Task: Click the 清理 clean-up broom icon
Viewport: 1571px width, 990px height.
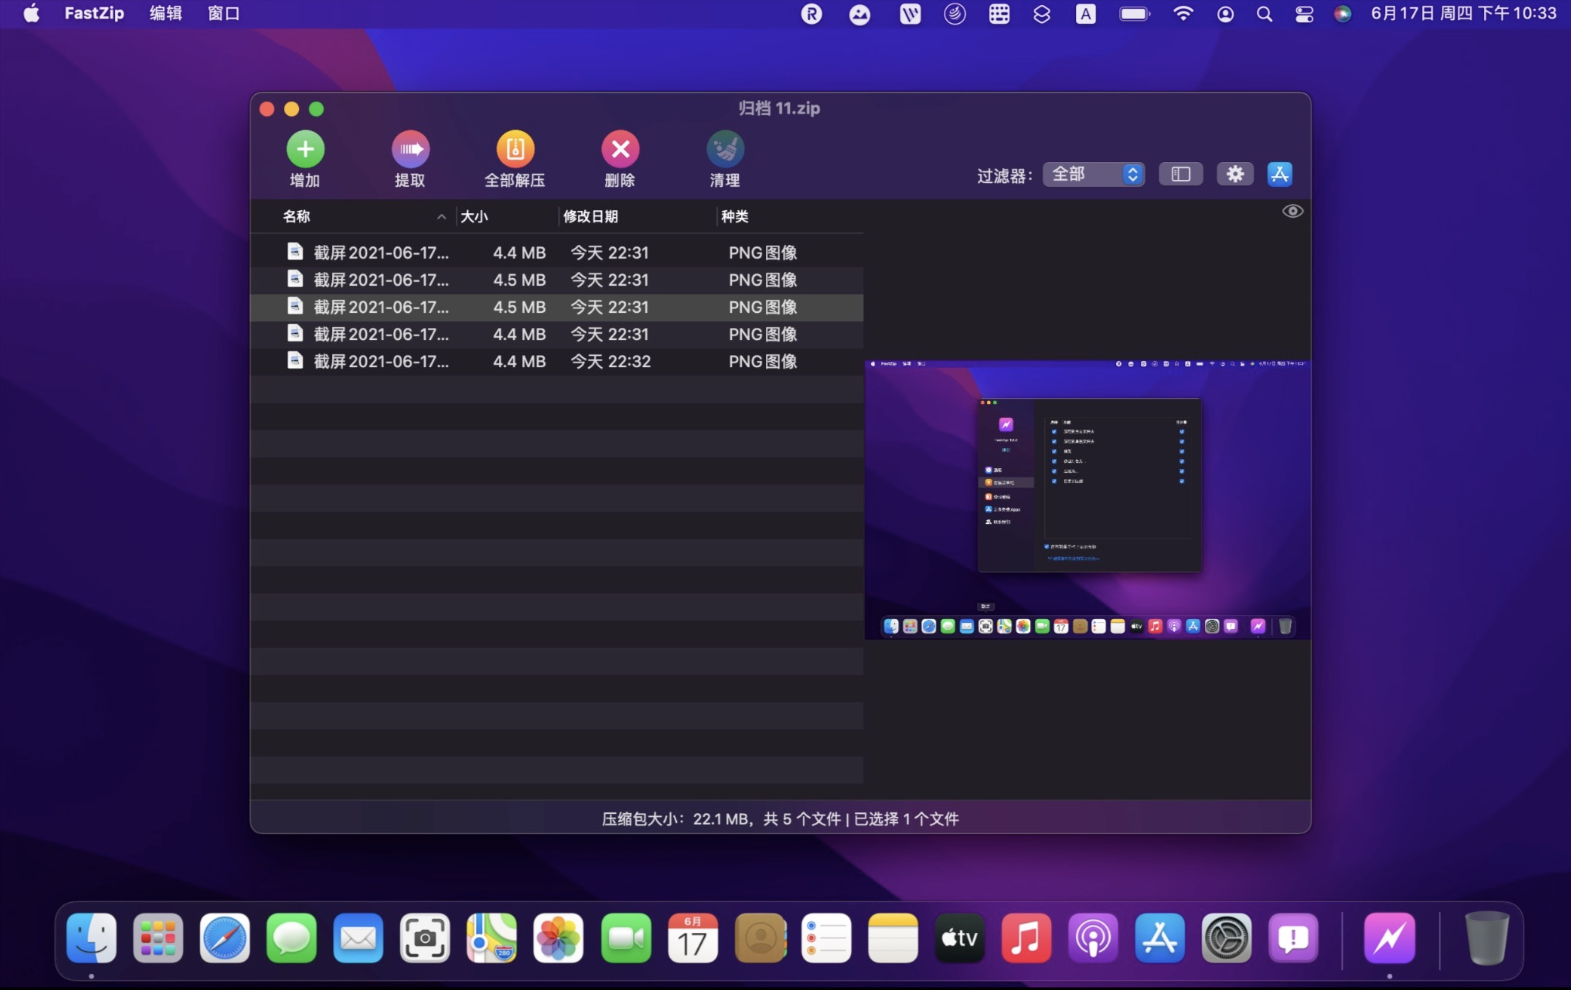Action: pos(725,149)
